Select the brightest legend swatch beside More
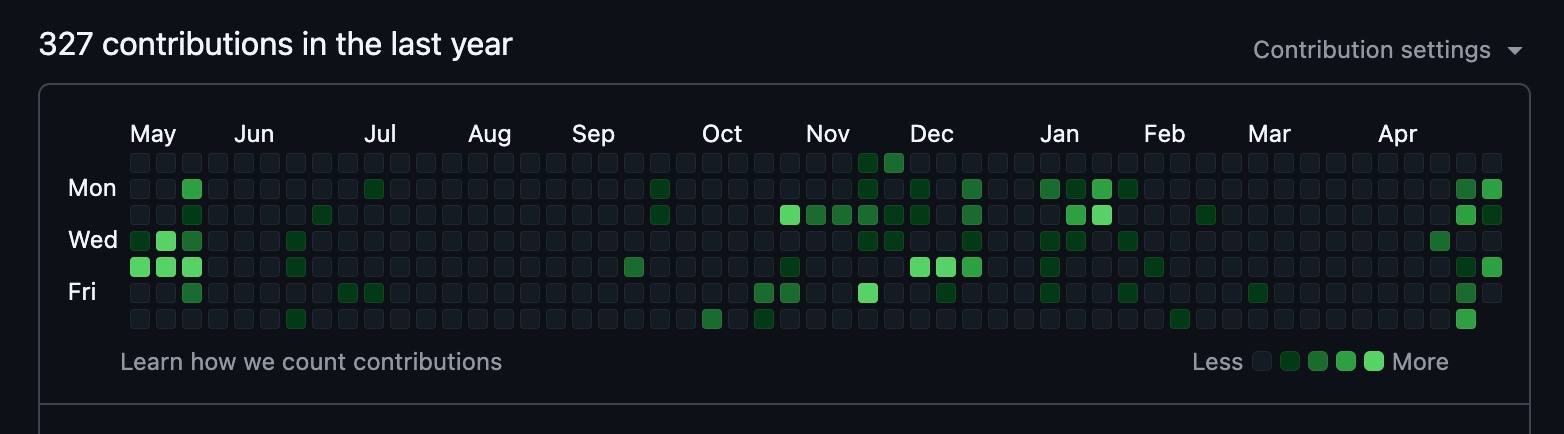 [x=1374, y=362]
